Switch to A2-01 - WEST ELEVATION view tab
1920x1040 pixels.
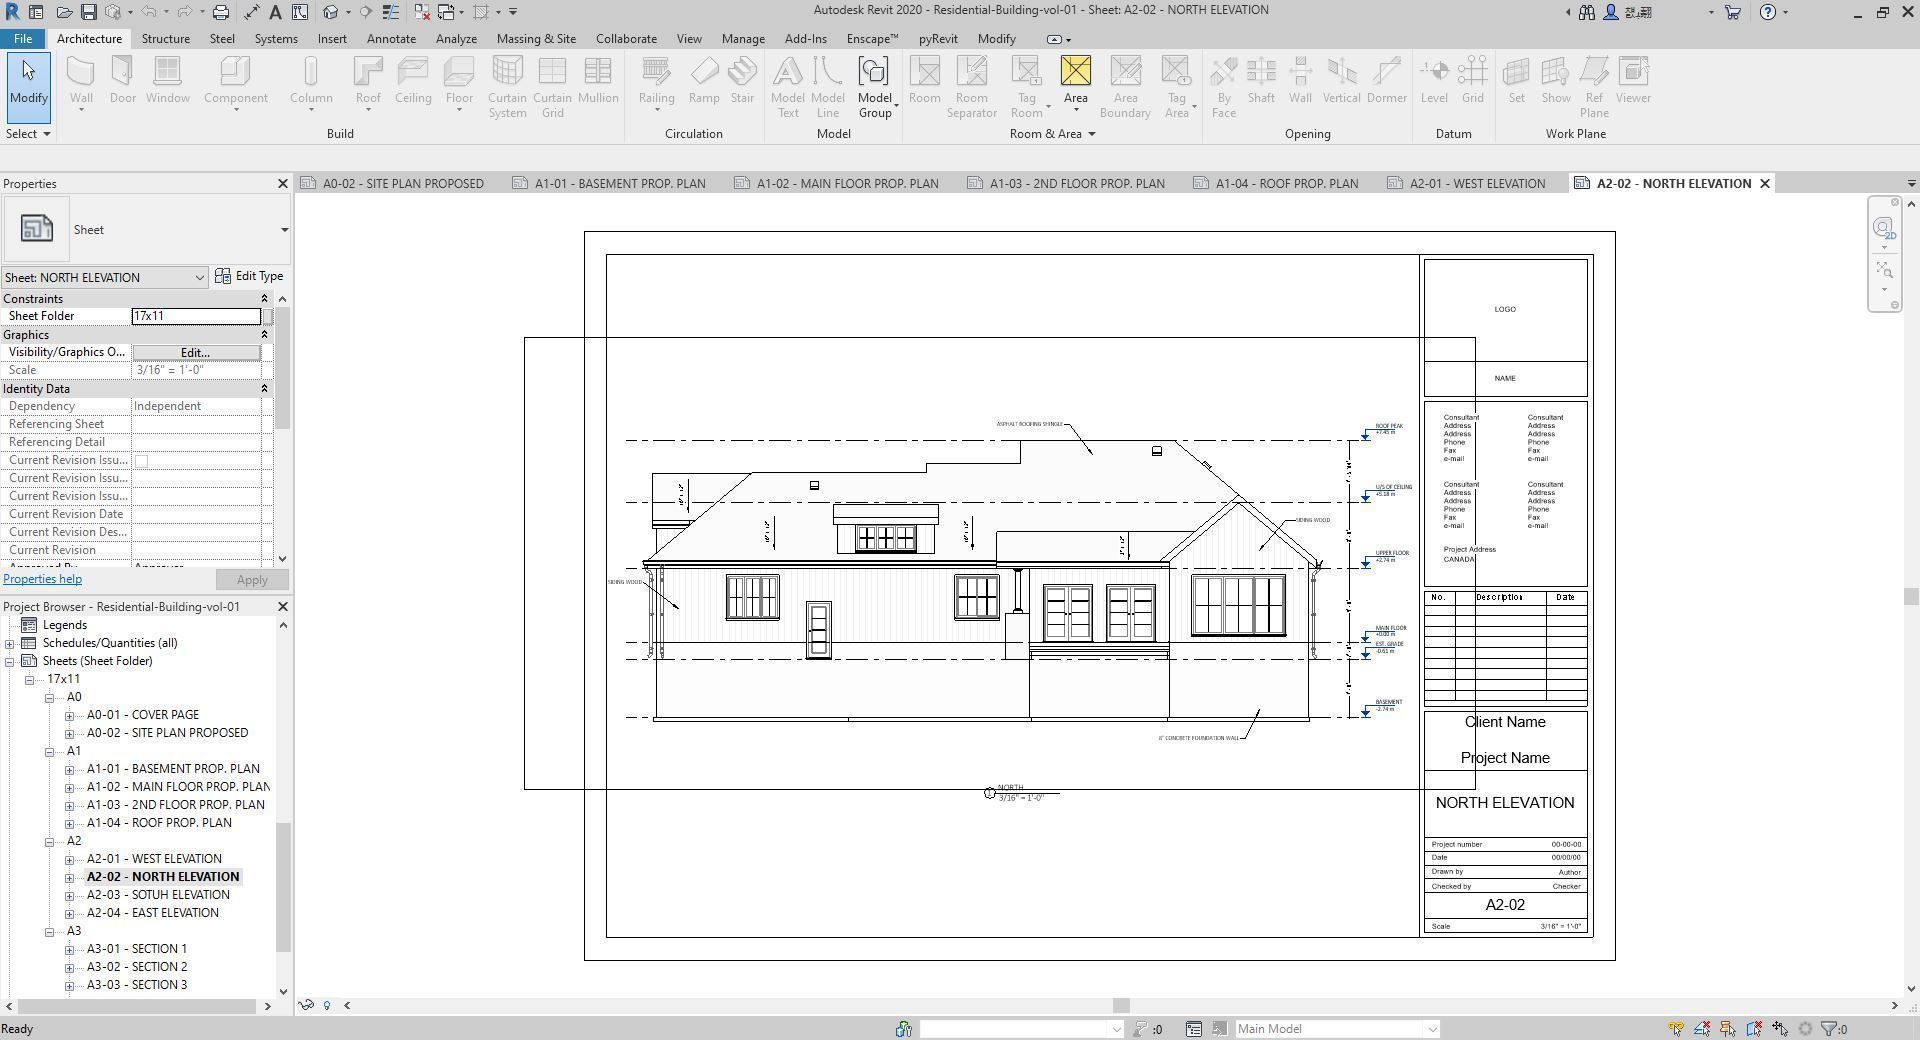coord(1466,184)
